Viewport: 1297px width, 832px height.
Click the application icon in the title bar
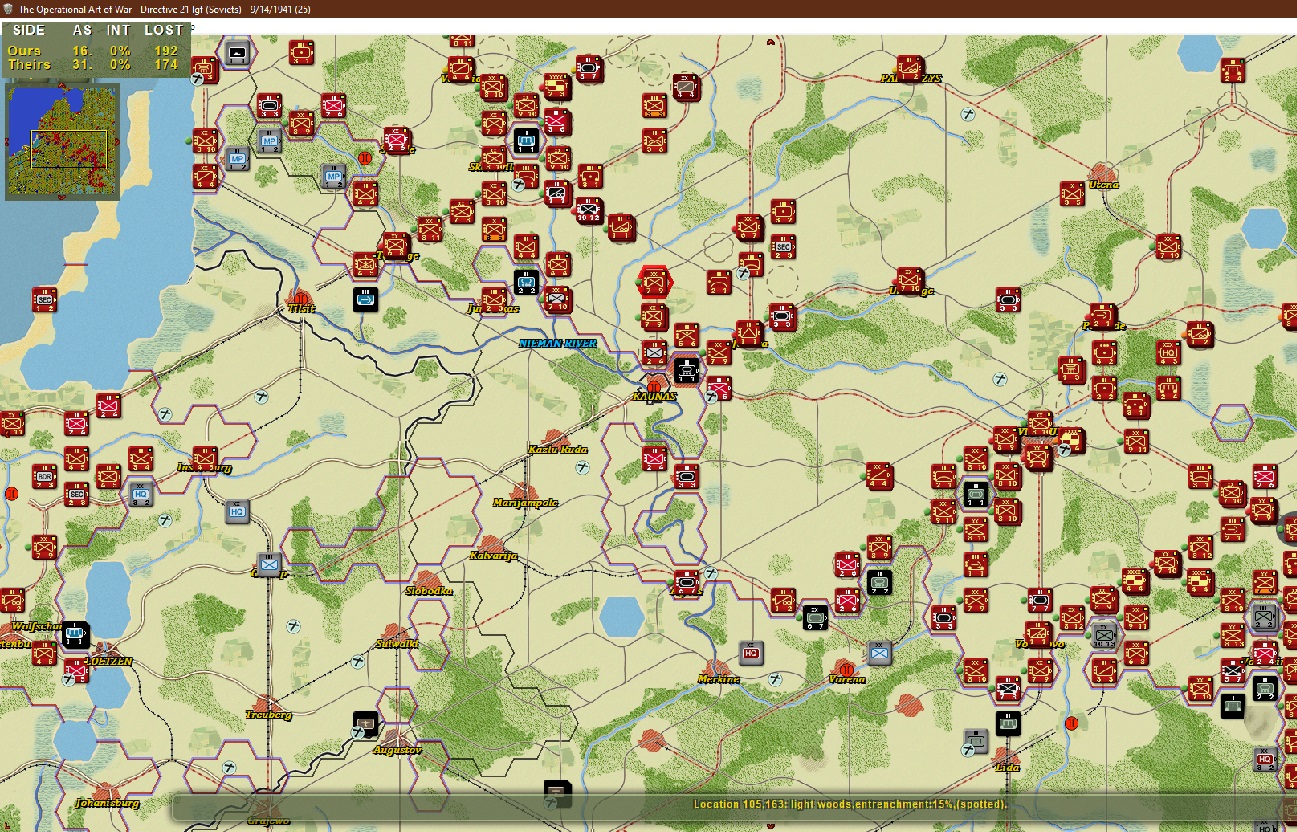tap(10, 8)
